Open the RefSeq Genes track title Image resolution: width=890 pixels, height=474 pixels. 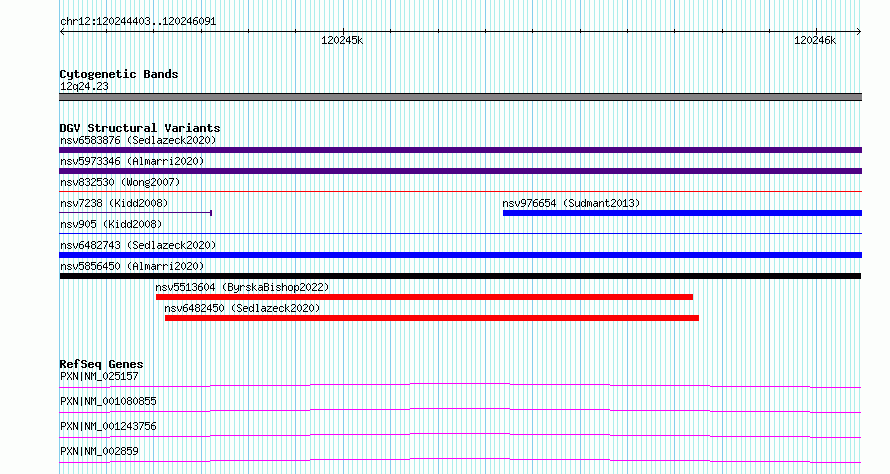click(101, 364)
